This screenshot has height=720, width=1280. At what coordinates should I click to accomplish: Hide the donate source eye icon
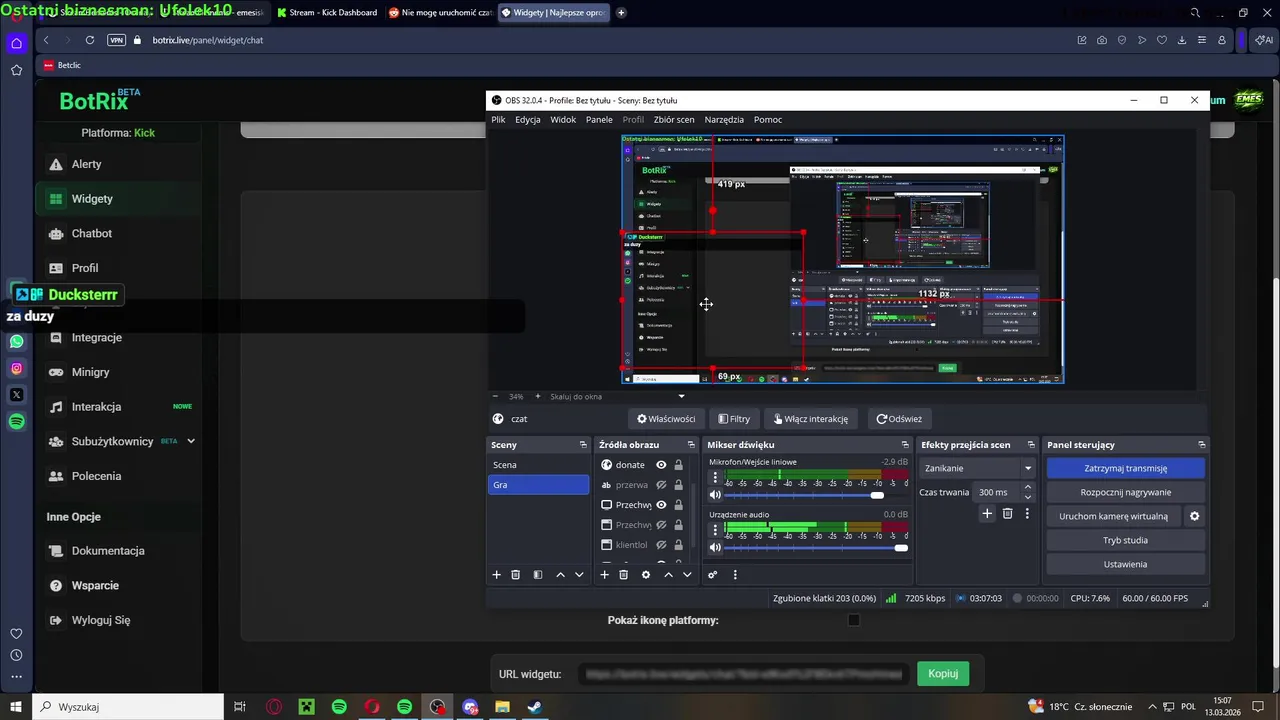click(x=661, y=465)
